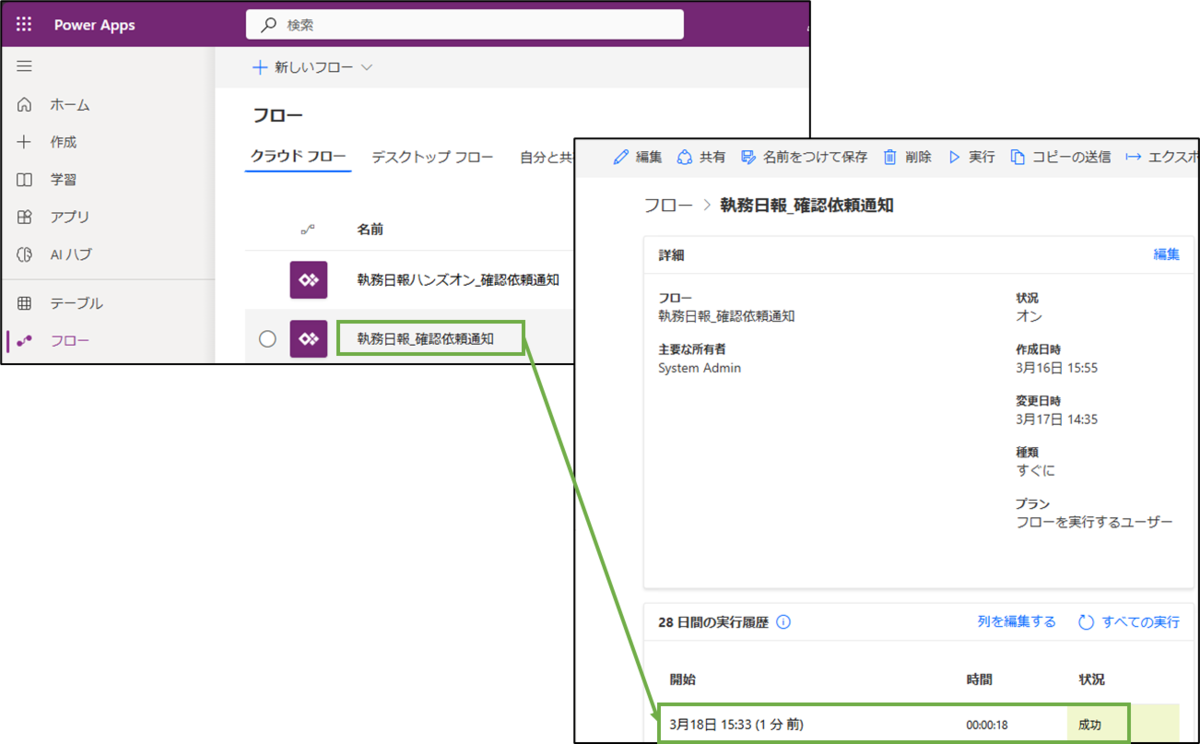The height and width of the screenshot is (744, 1200).
Task: Click the 実行 play icon
Action: coord(954,157)
